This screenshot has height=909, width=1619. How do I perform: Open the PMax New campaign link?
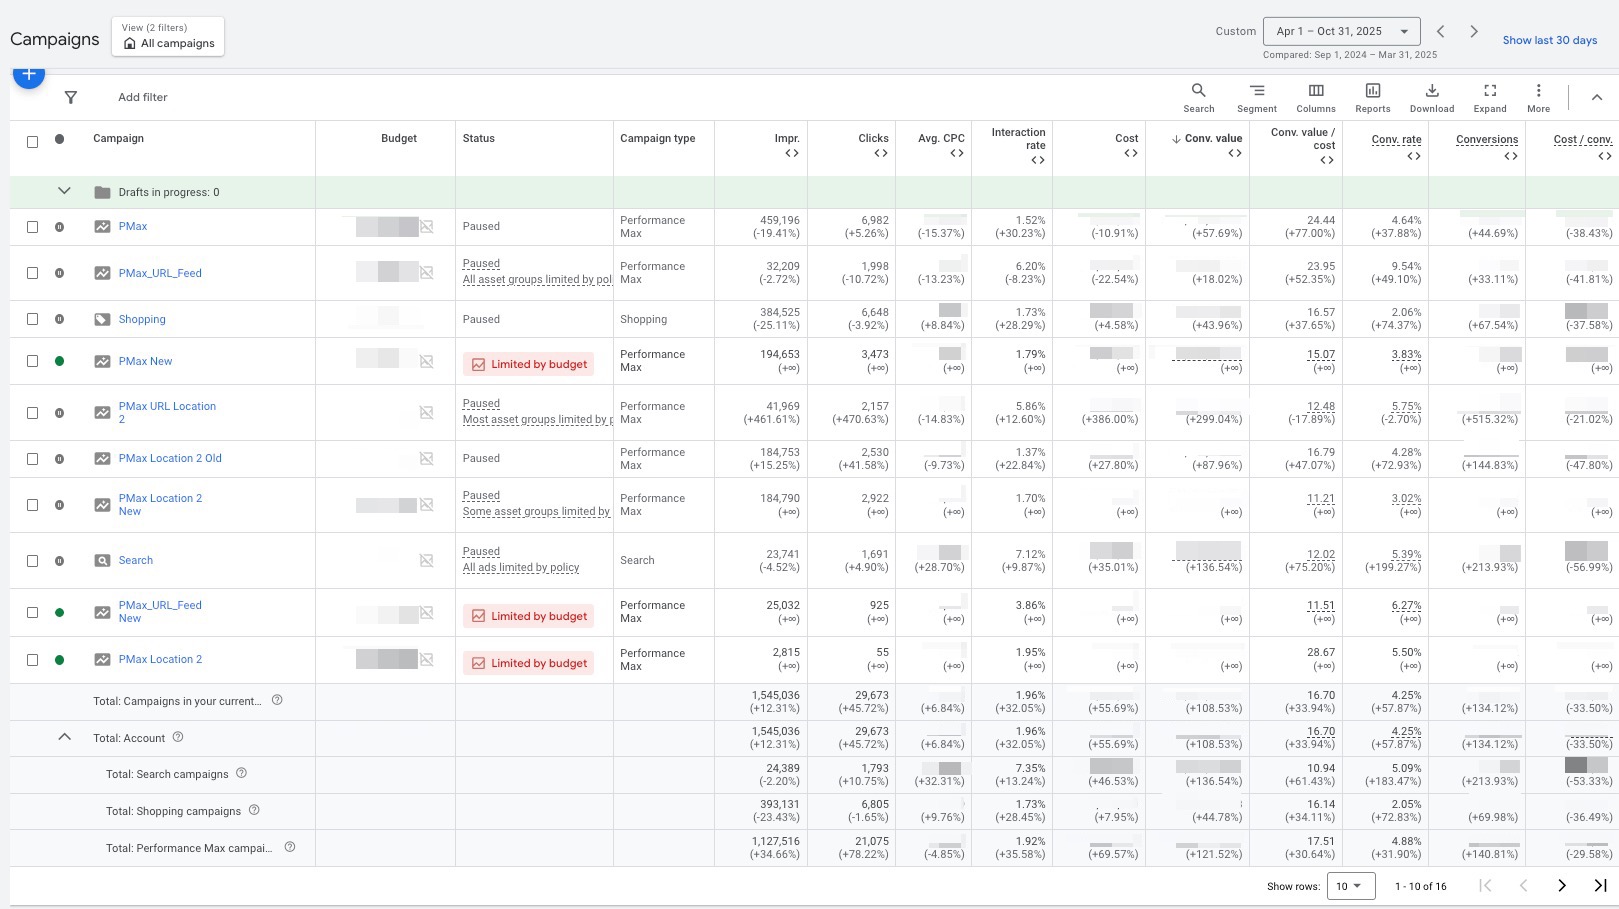click(145, 361)
